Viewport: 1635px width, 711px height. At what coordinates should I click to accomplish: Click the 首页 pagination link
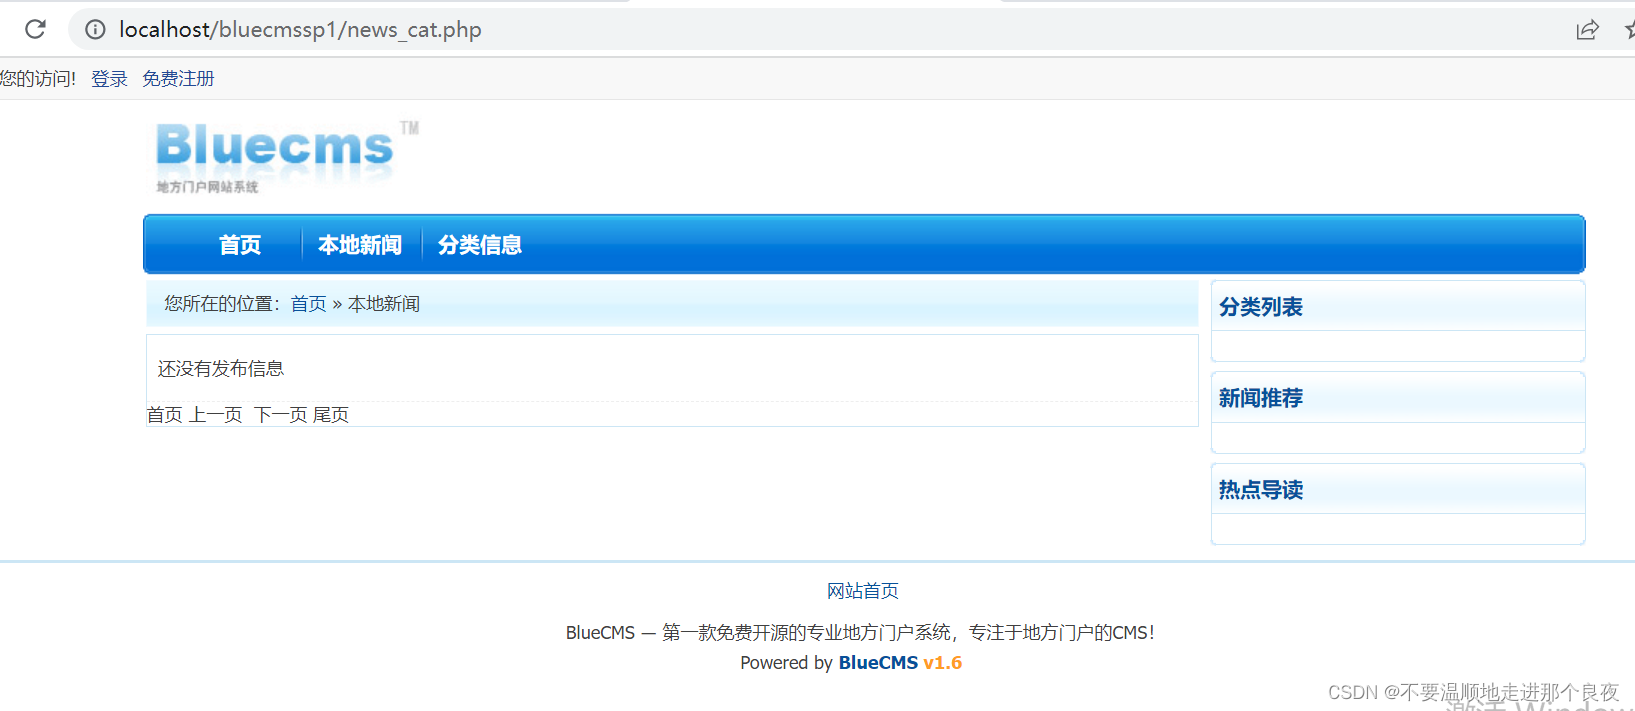pyautogui.click(x=165, y=415)
